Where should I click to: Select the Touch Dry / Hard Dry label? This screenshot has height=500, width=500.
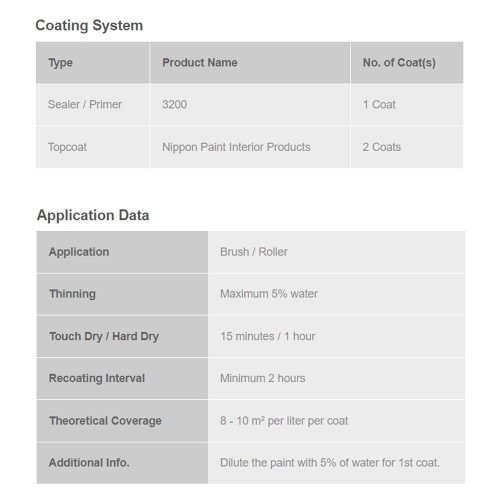coord(122,336)
